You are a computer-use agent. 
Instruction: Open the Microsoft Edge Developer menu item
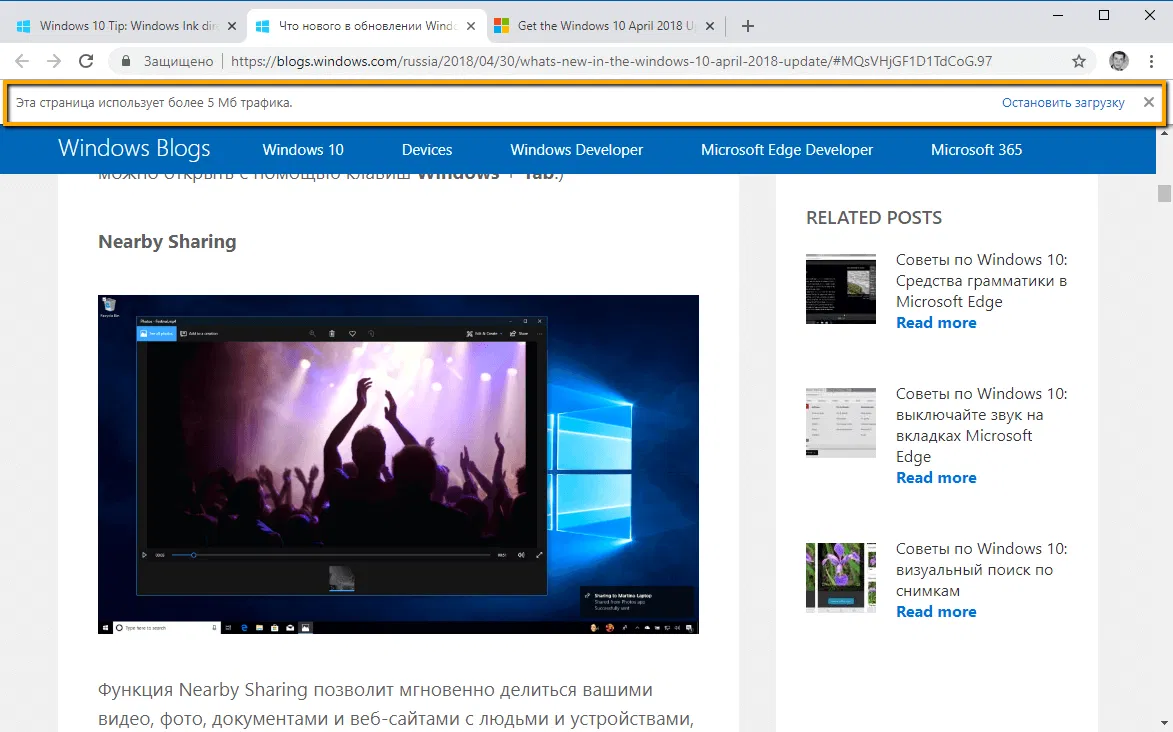[786, 150]
